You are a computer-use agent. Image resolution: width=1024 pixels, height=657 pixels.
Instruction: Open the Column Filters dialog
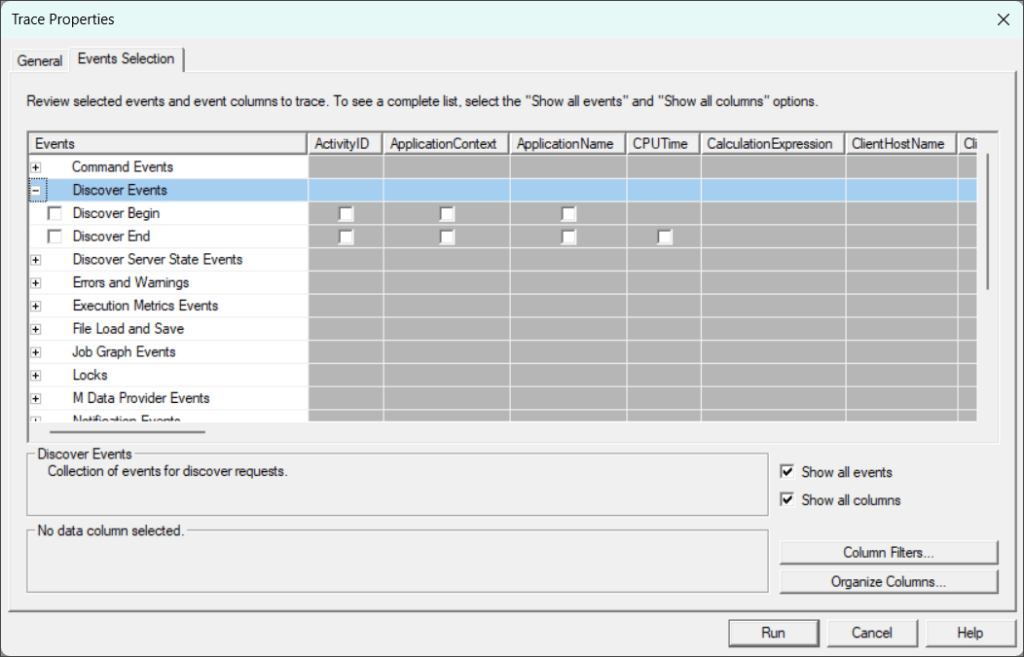coord(888,552)
